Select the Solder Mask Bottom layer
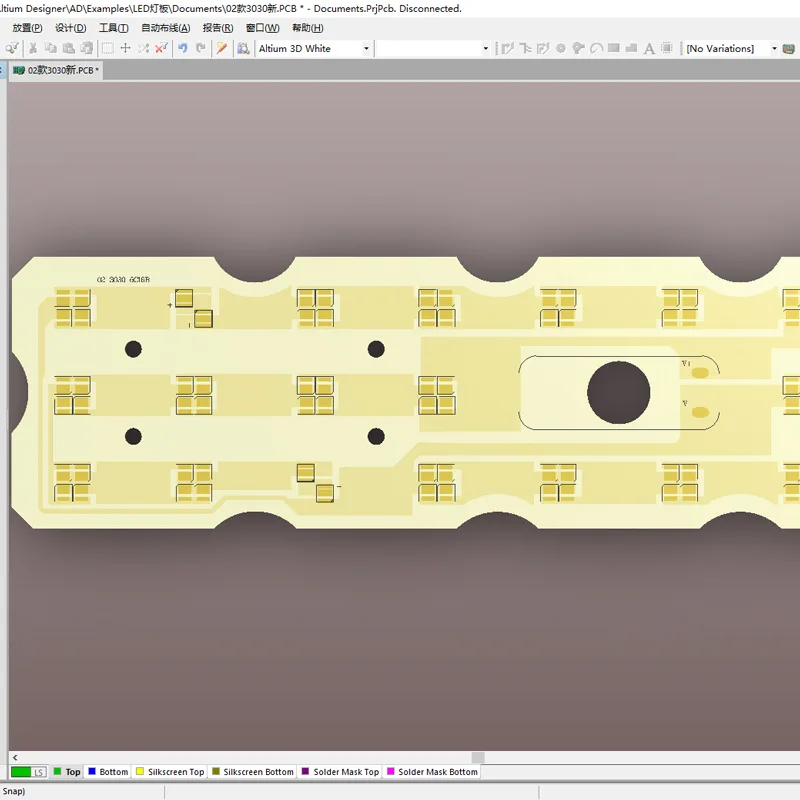 (x=432, y=771)
